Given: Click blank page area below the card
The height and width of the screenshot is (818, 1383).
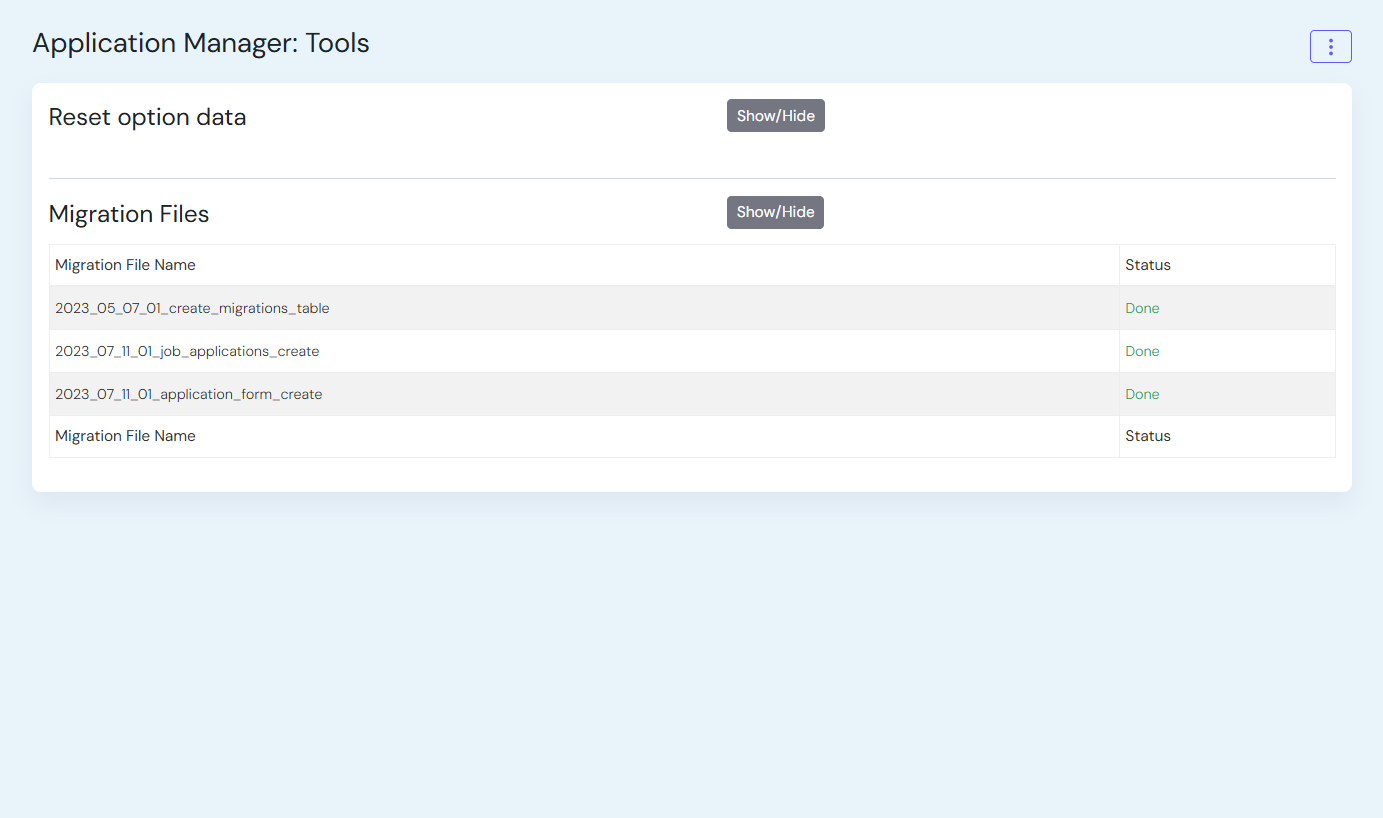Looking at the screenshot, I should (x=690, y=650).
